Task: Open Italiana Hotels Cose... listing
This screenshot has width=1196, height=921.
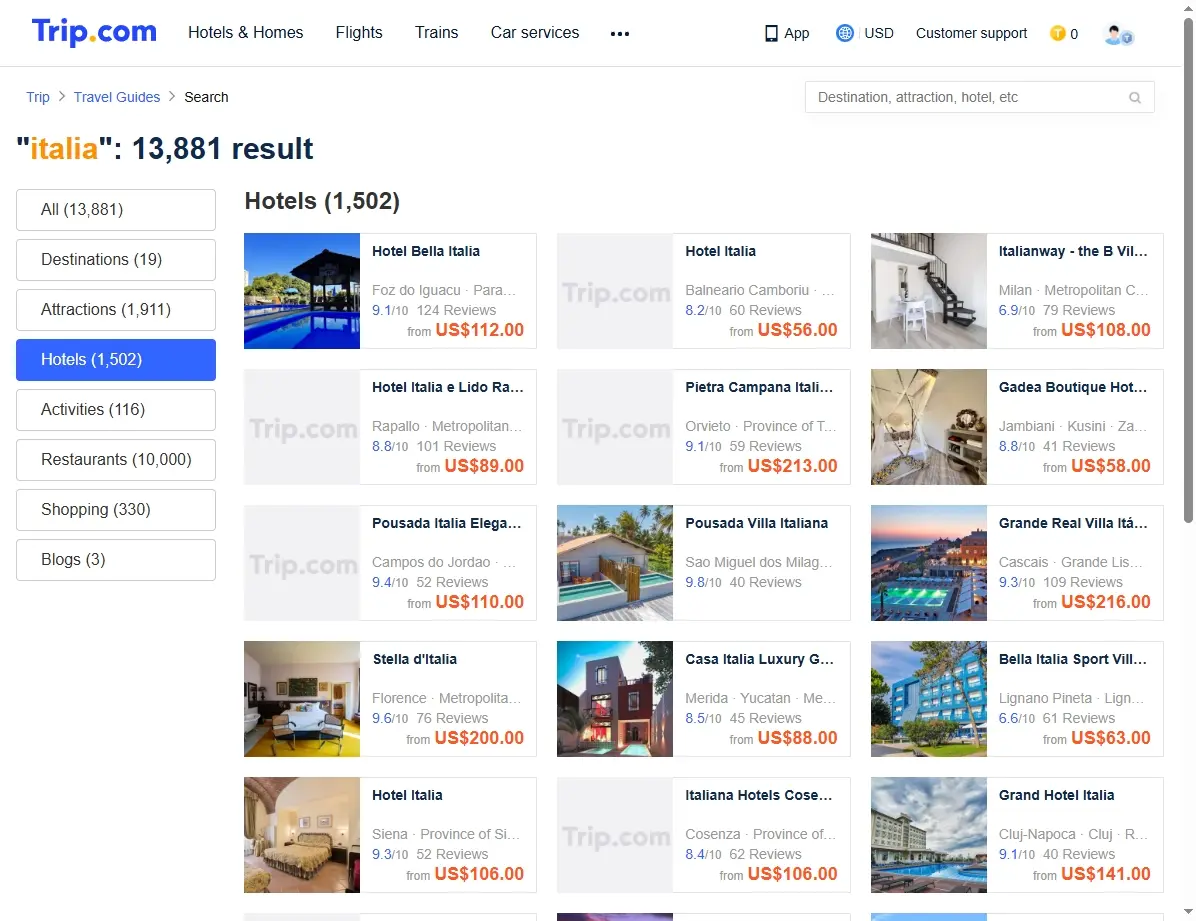Action: point(703,835)
